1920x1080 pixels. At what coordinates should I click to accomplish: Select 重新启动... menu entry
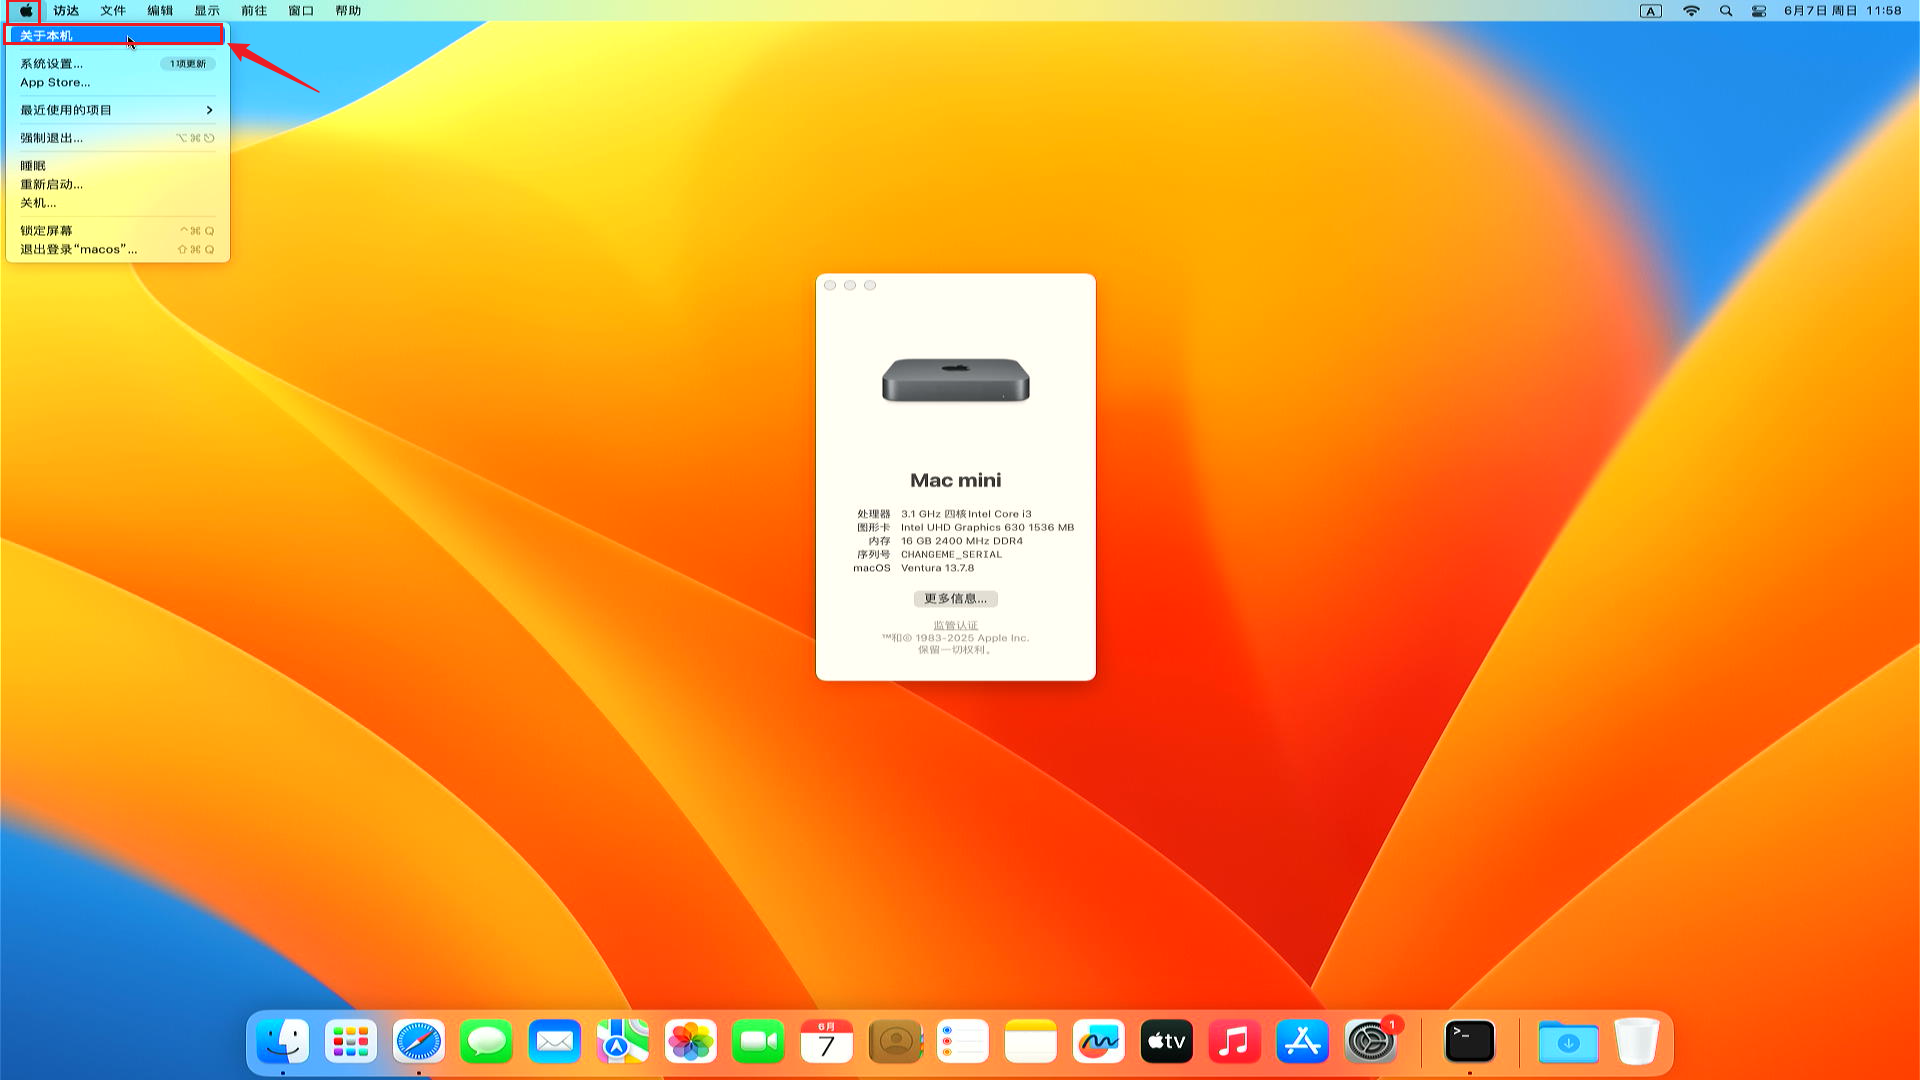point(118,184)
